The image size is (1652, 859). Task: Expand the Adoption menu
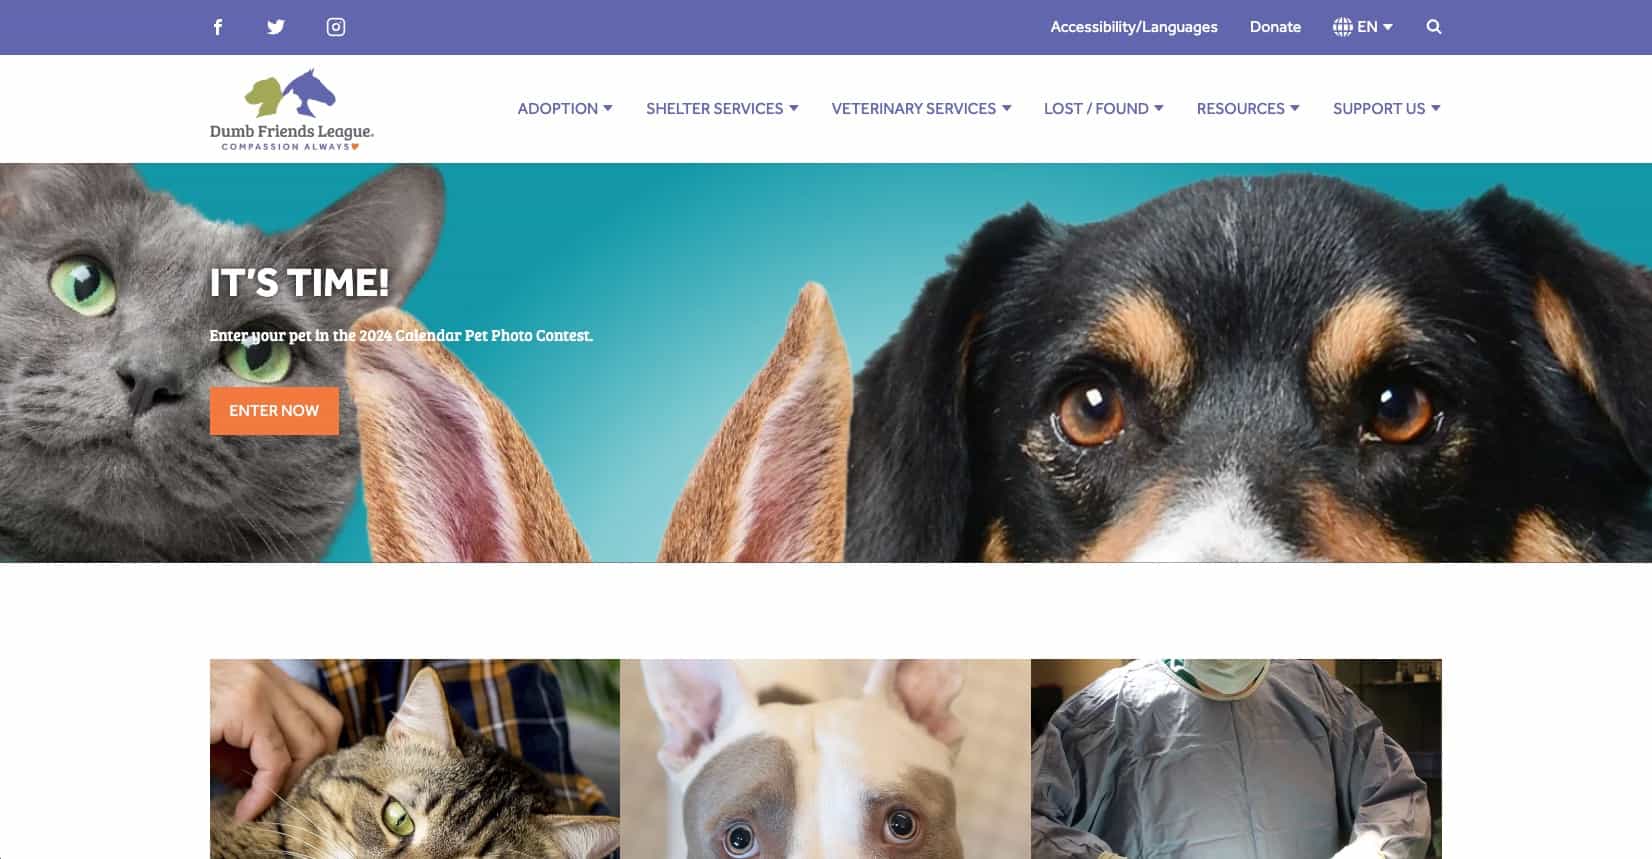coord(565,108)
